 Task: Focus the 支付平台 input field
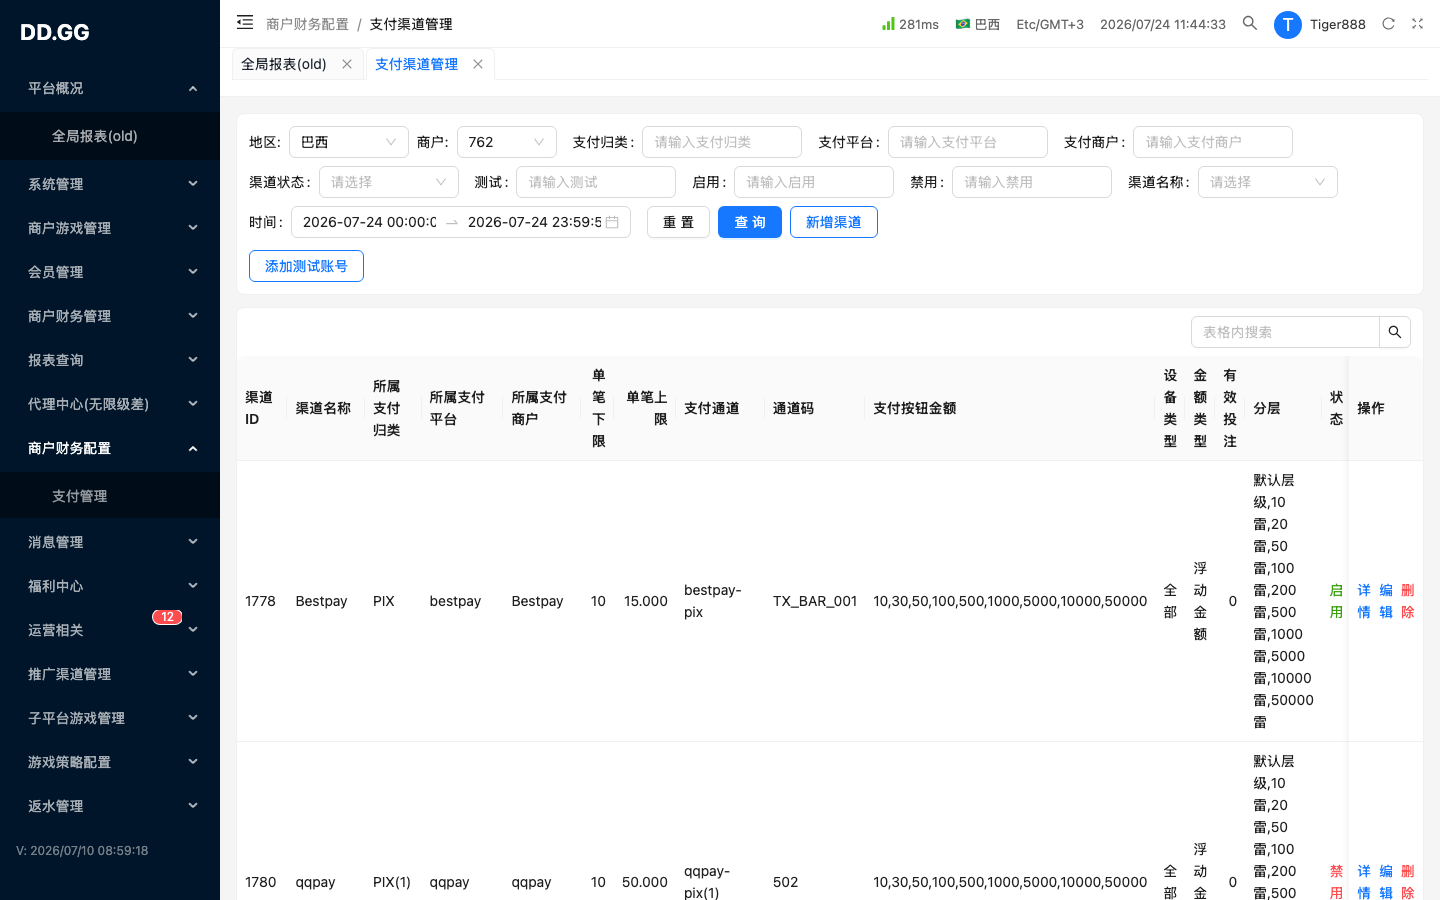coord(967,142)
